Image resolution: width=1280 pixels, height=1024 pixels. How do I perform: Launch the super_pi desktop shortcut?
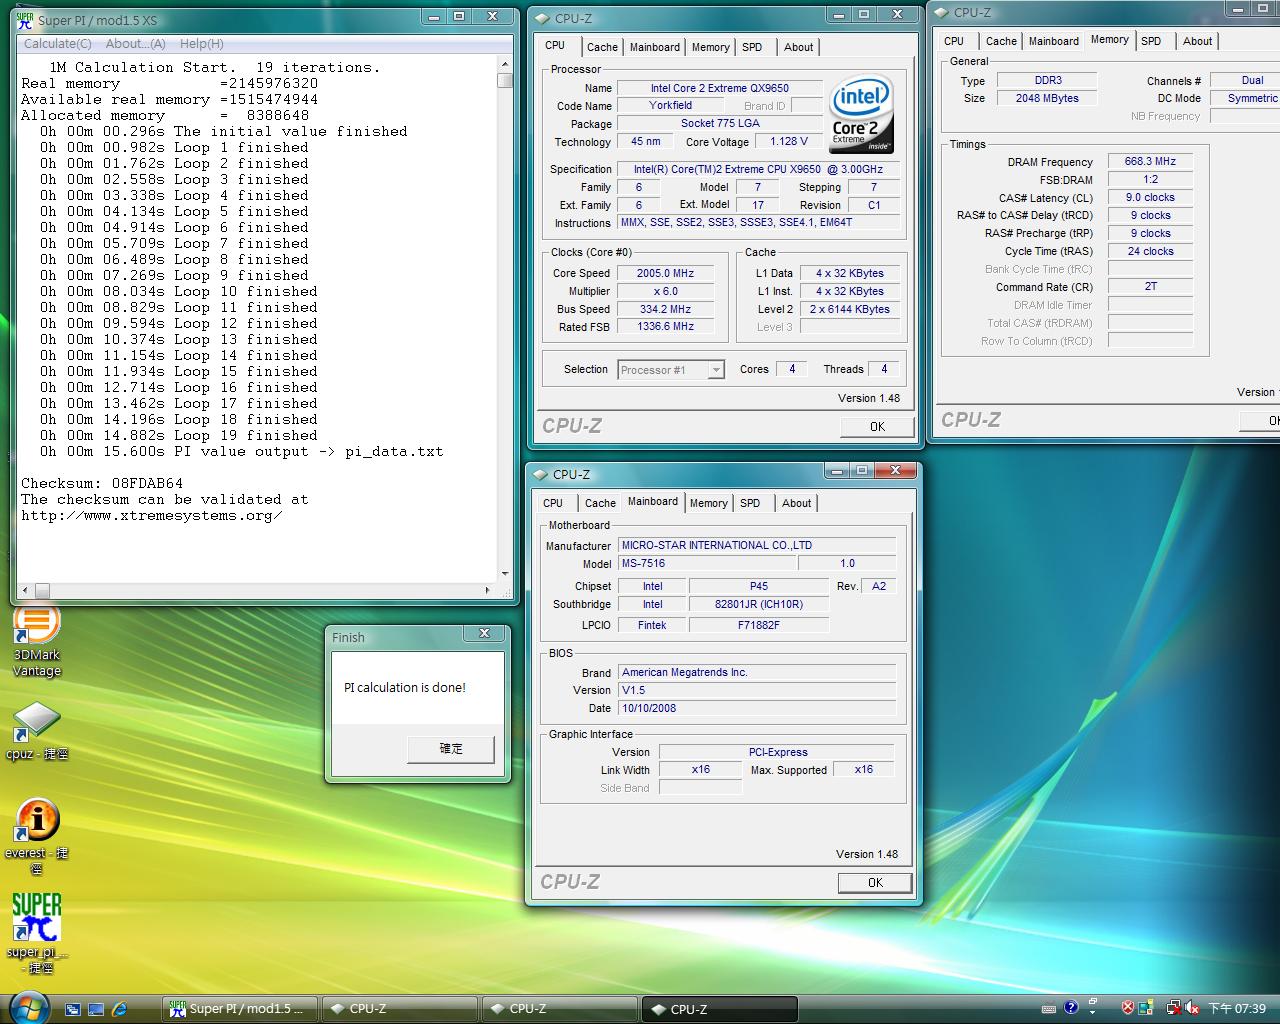(36, 932)
